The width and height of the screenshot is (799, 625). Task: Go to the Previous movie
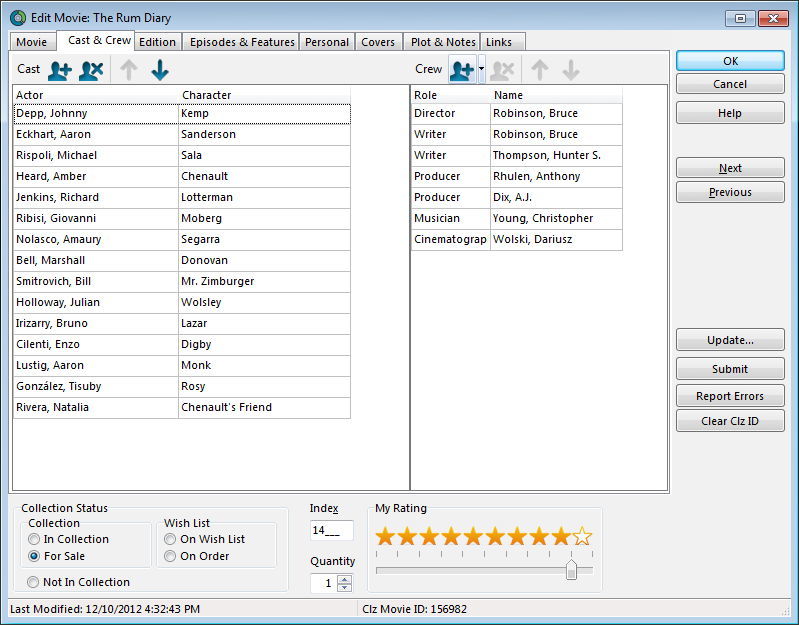(x=730, y=192)
